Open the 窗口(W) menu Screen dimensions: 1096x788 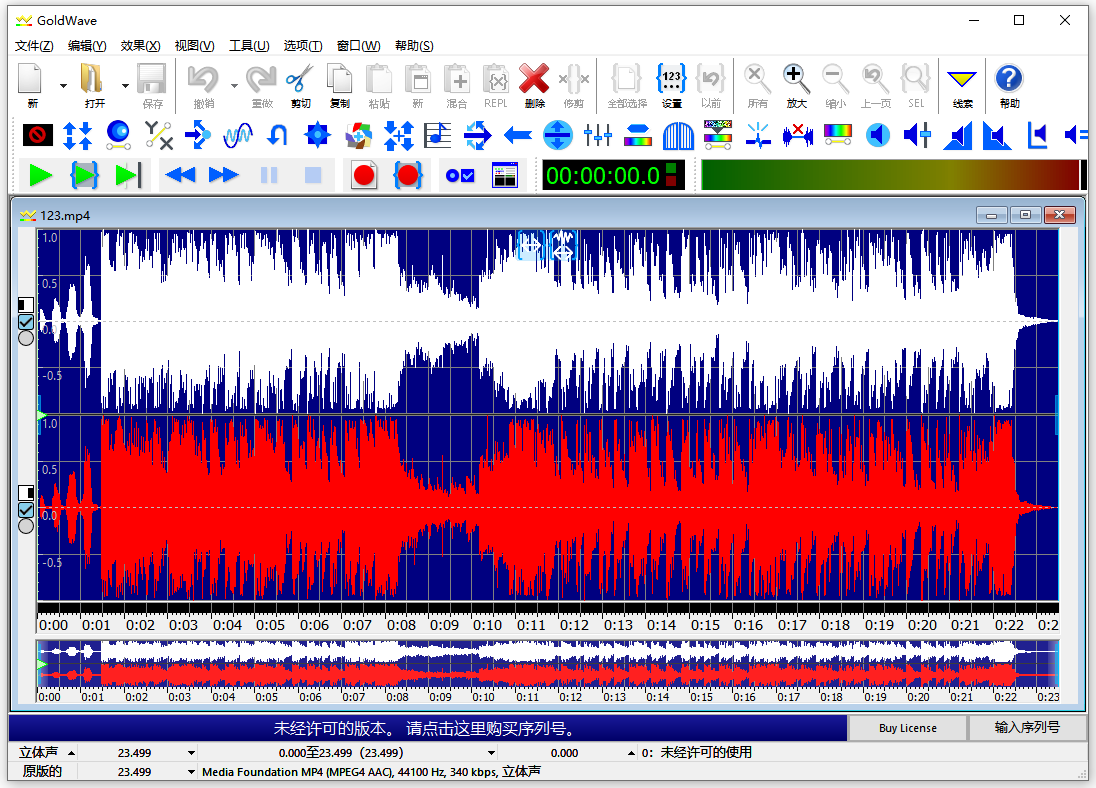point(359,45)
